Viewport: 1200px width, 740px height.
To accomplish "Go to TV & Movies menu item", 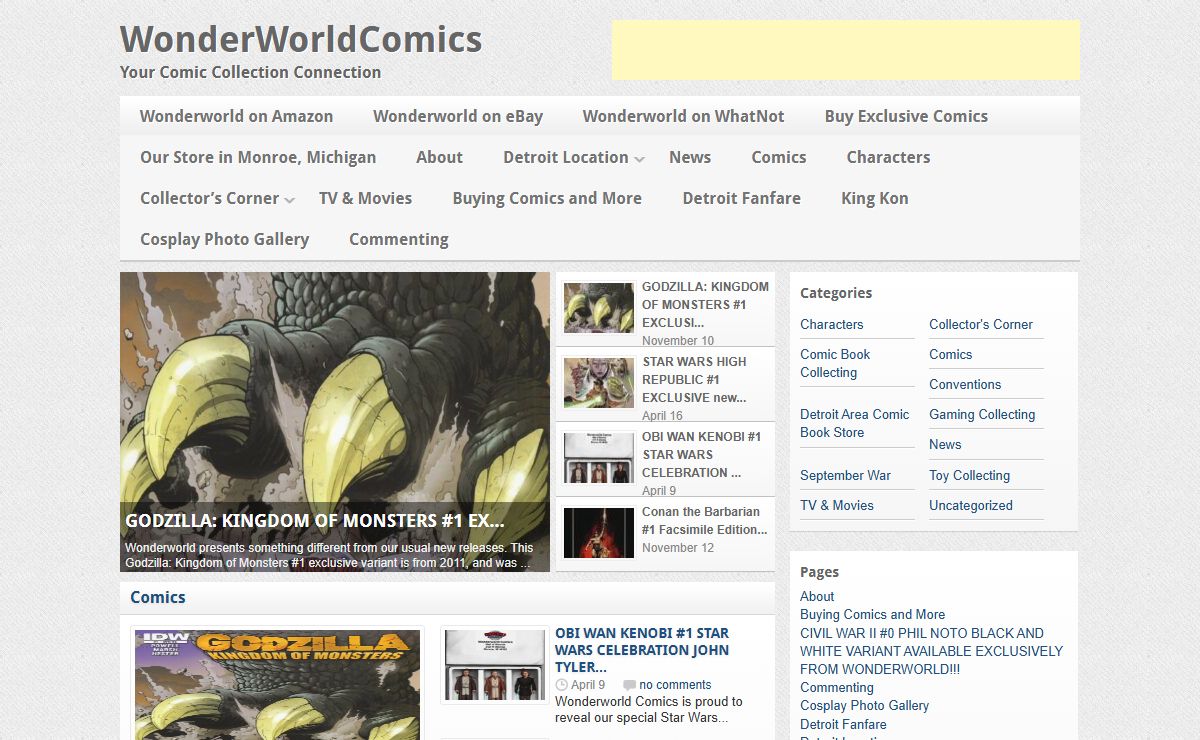I will coord(365,198).
